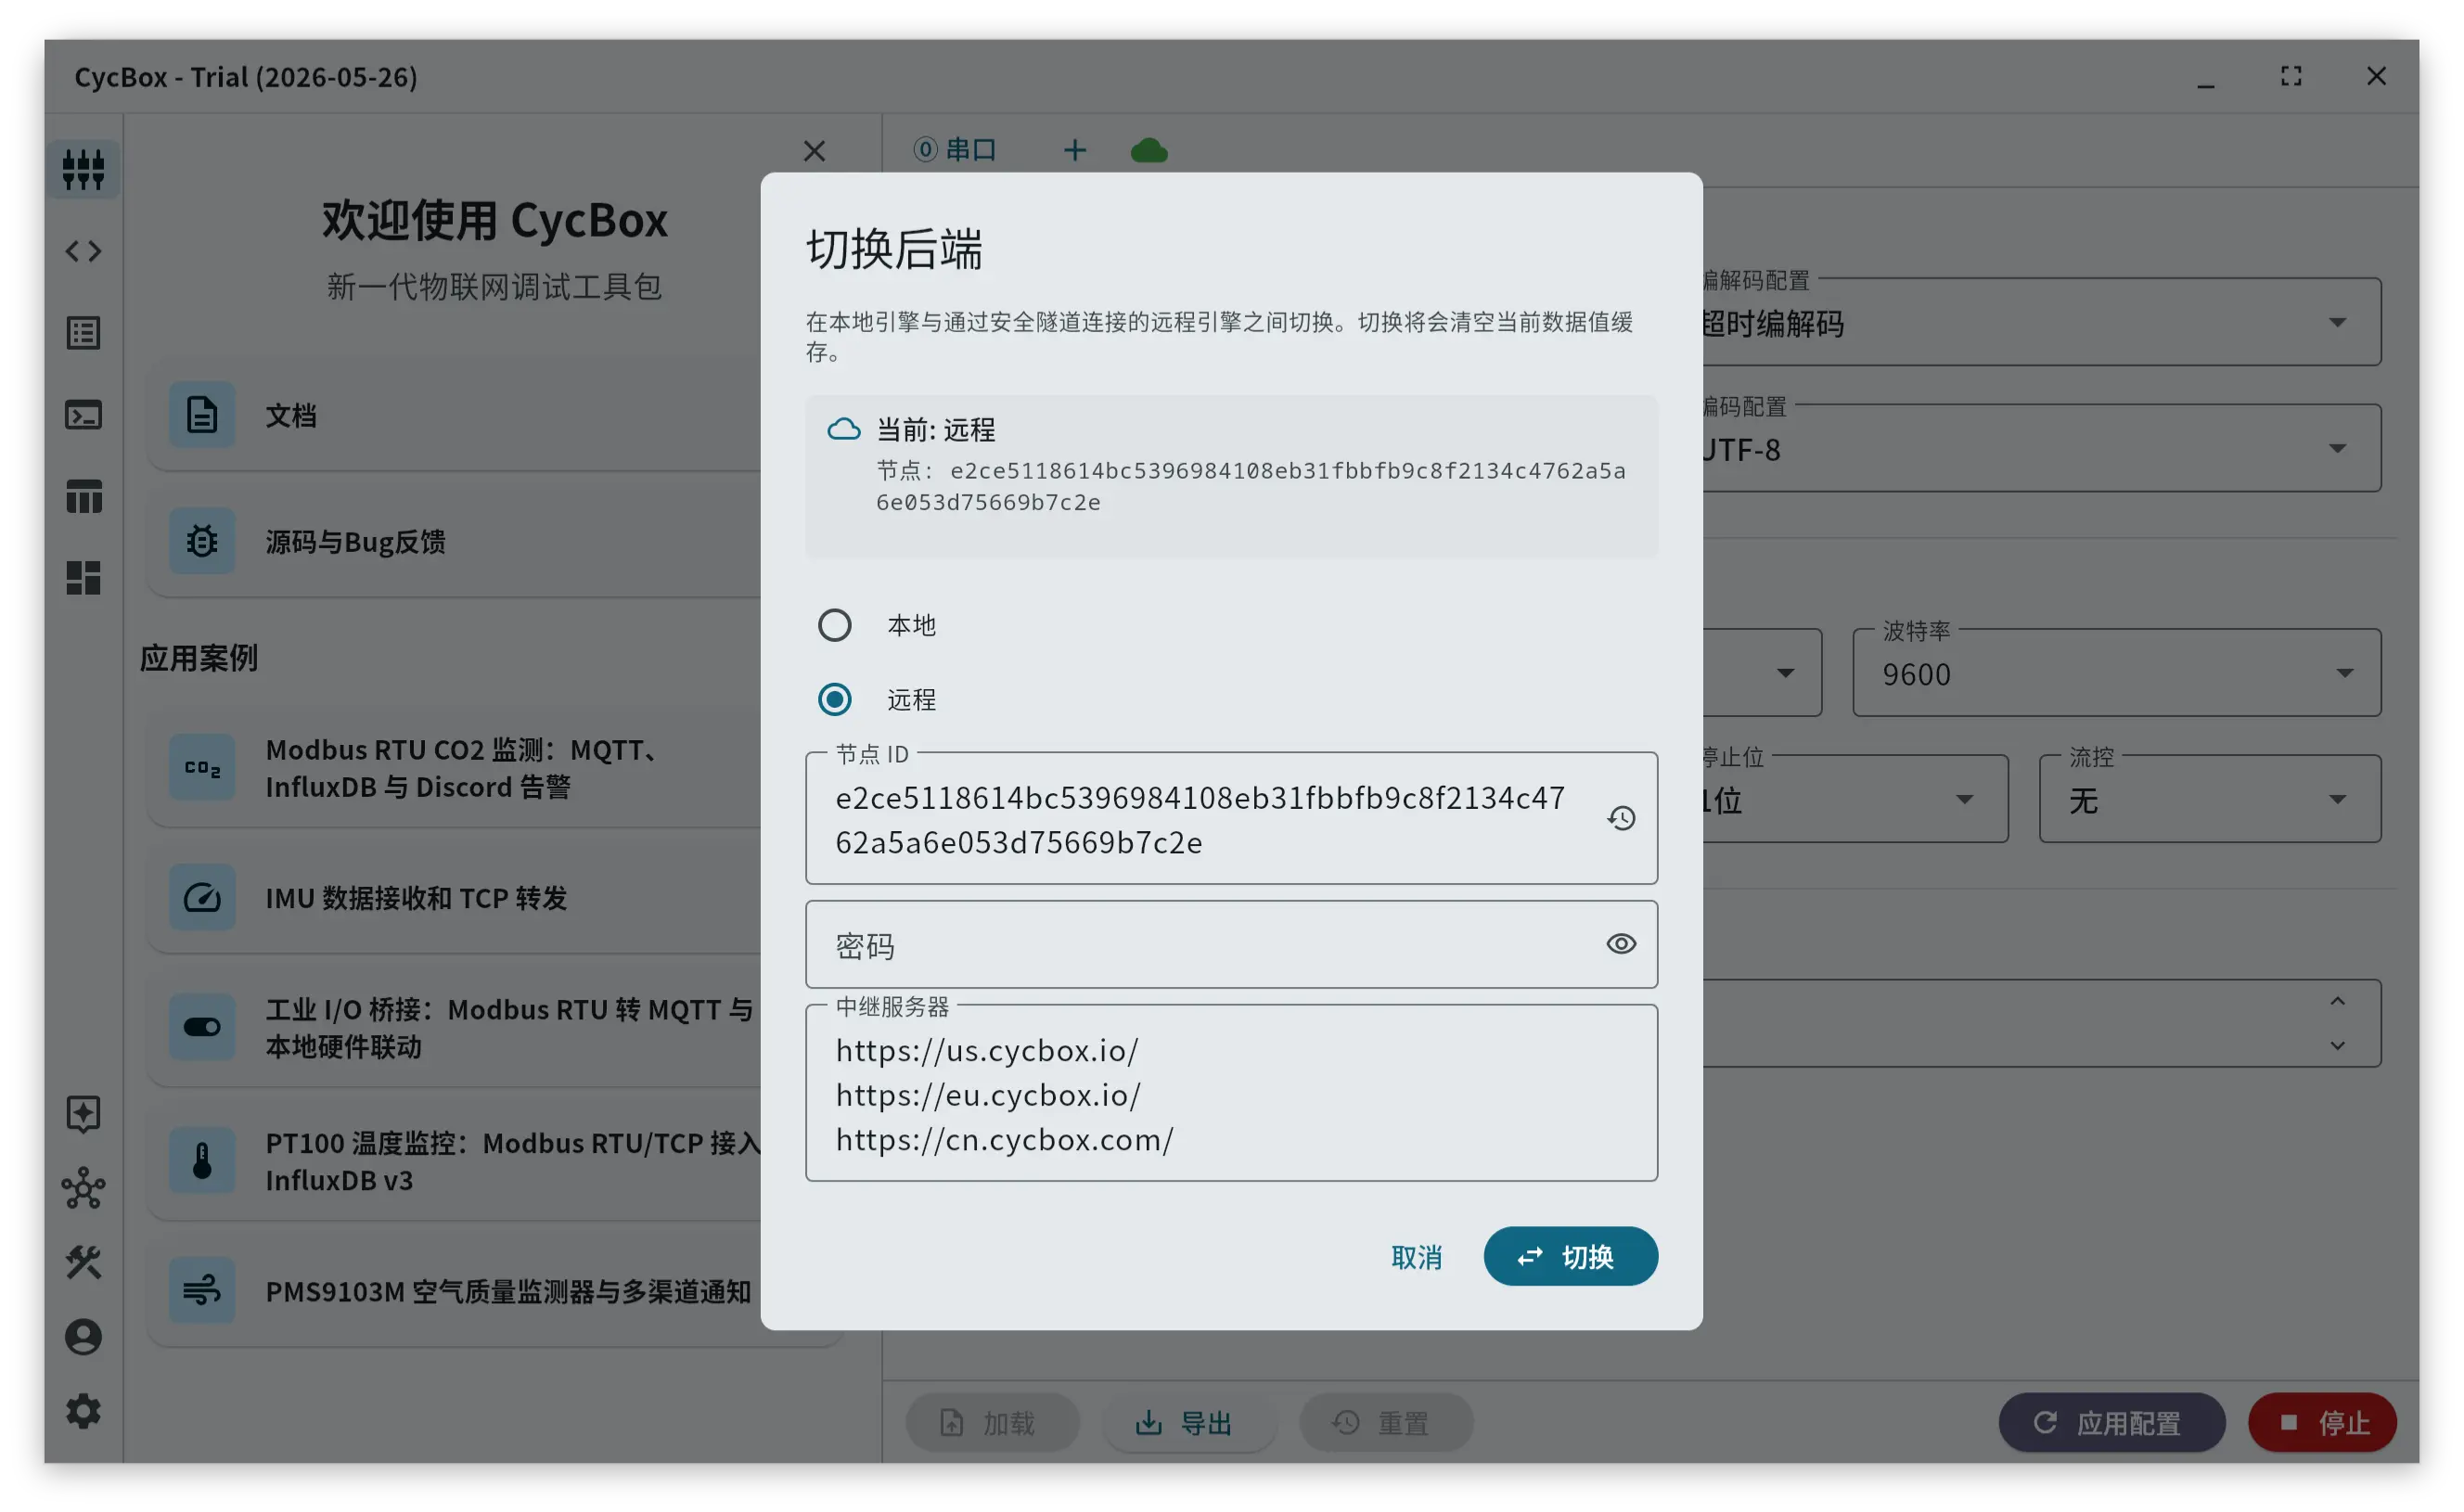
Task: Click the thermometer icon of PT100 case
Action: coord(202,1160)
